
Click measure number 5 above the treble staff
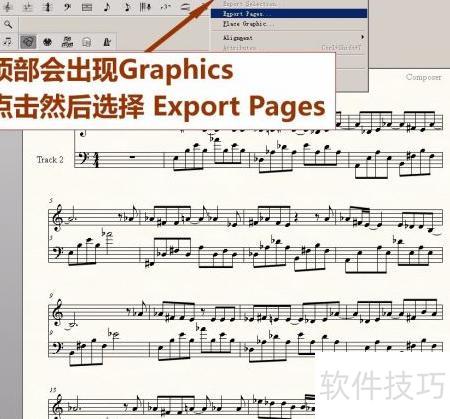(x=51, y=200)
